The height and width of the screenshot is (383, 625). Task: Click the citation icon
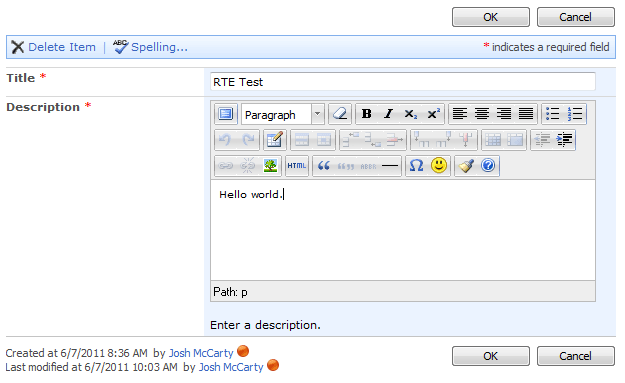pyautogui.click(x=346, y=165)
